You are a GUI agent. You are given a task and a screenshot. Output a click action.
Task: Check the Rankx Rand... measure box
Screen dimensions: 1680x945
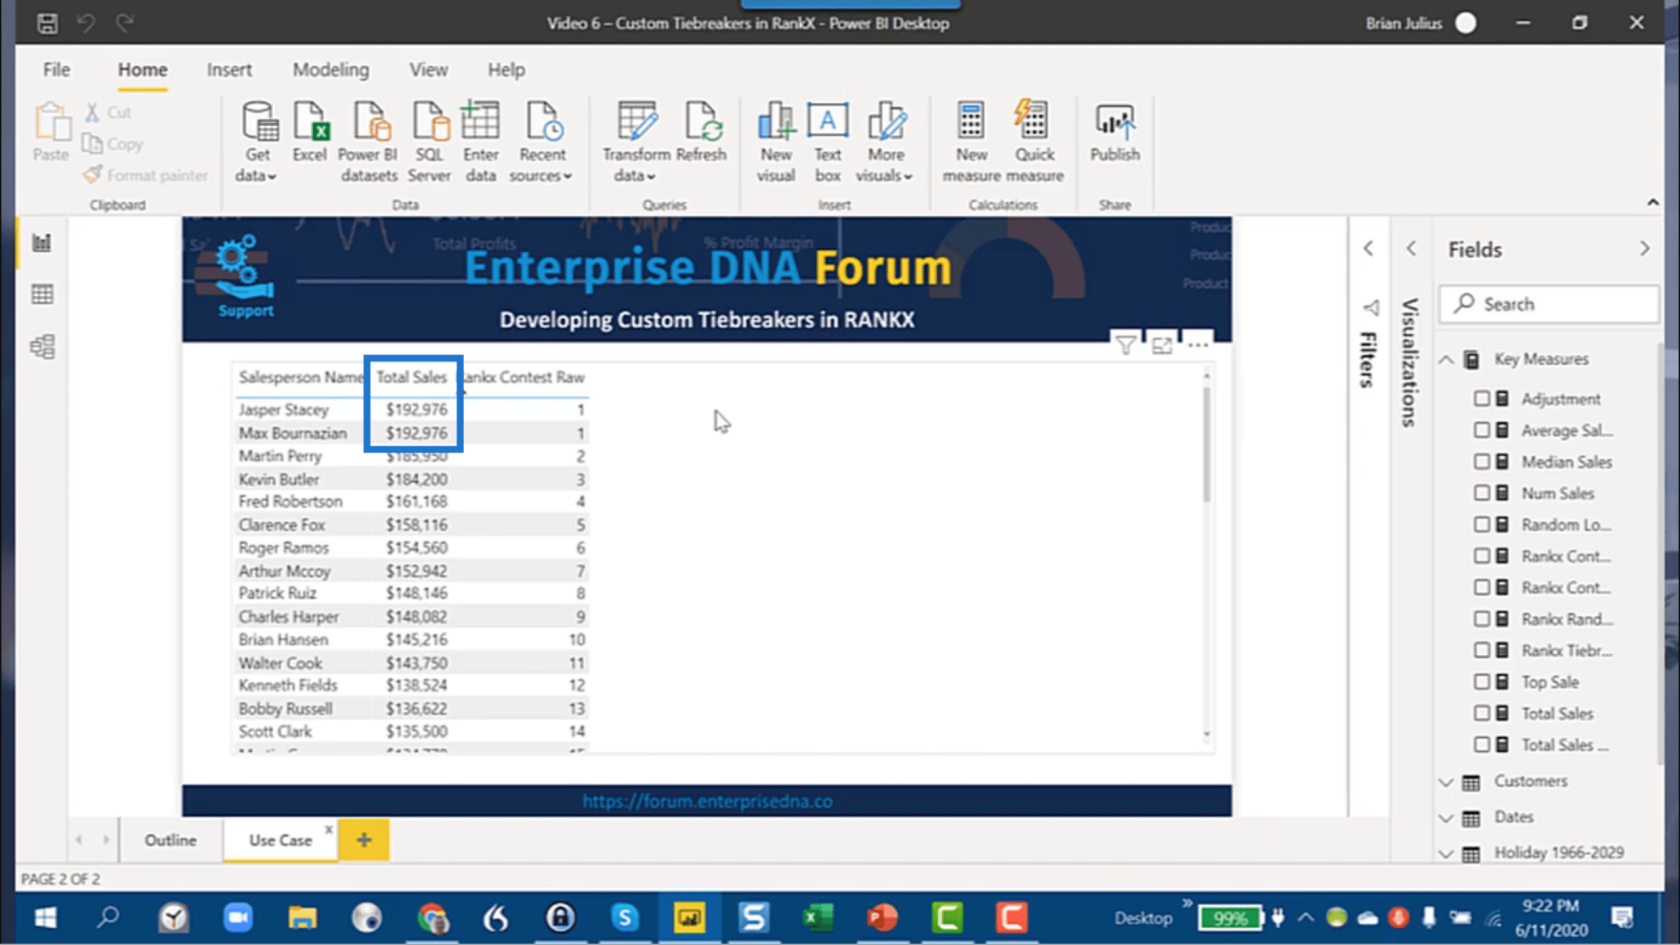pos(1481,619)
